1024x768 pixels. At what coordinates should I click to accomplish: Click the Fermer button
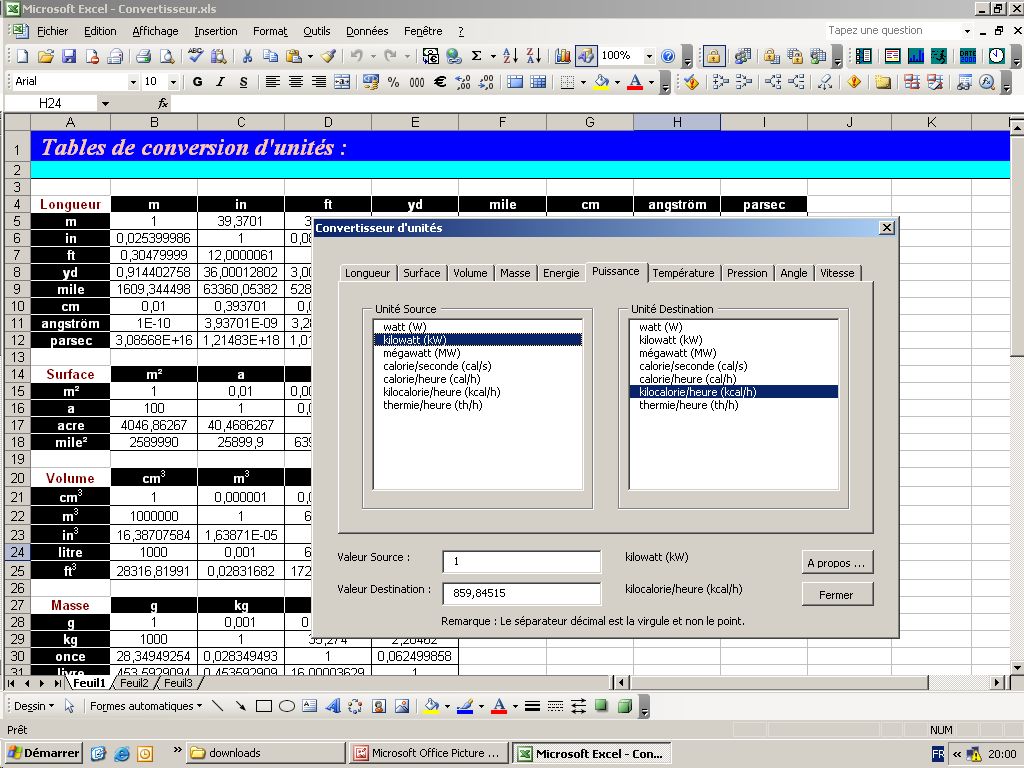[x=837, y=595]
